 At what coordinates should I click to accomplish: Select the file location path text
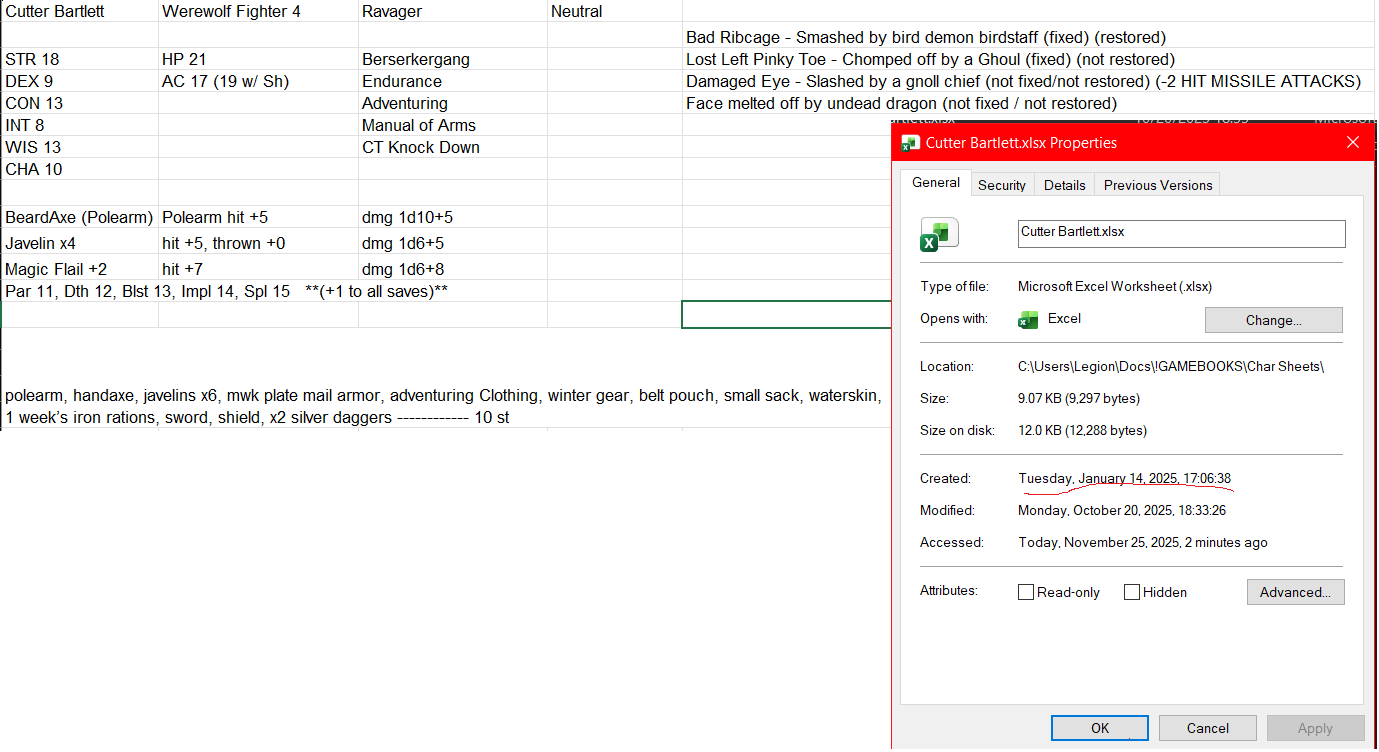[x=1171, y=367]
